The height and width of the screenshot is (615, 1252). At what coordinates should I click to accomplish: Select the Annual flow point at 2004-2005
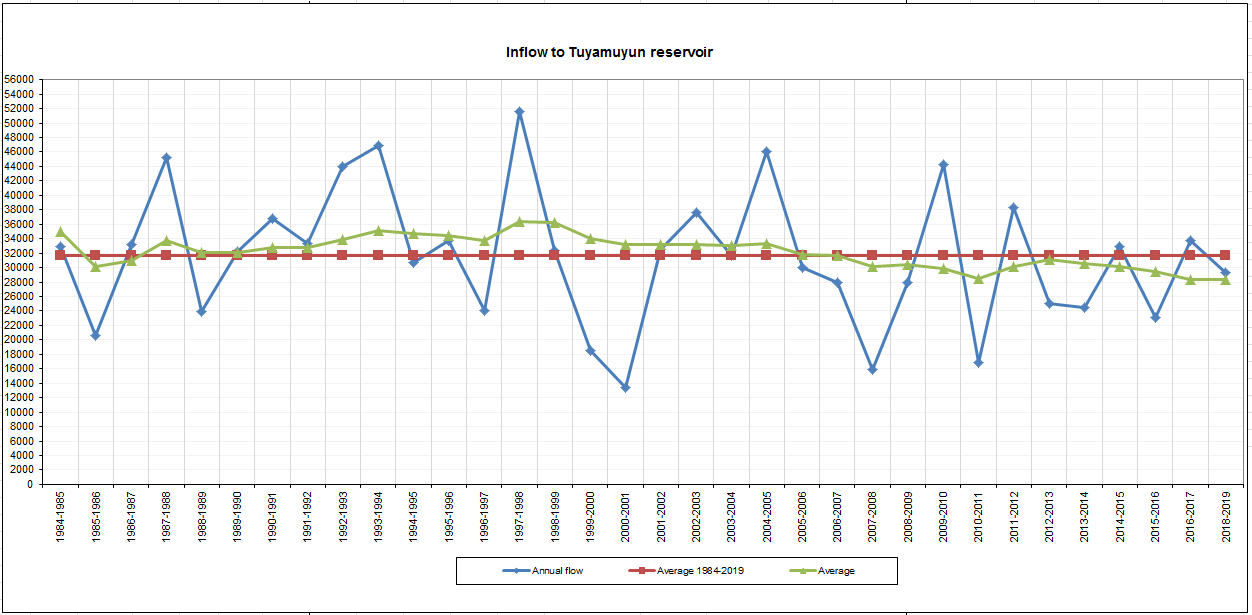[x=767, y=152]
